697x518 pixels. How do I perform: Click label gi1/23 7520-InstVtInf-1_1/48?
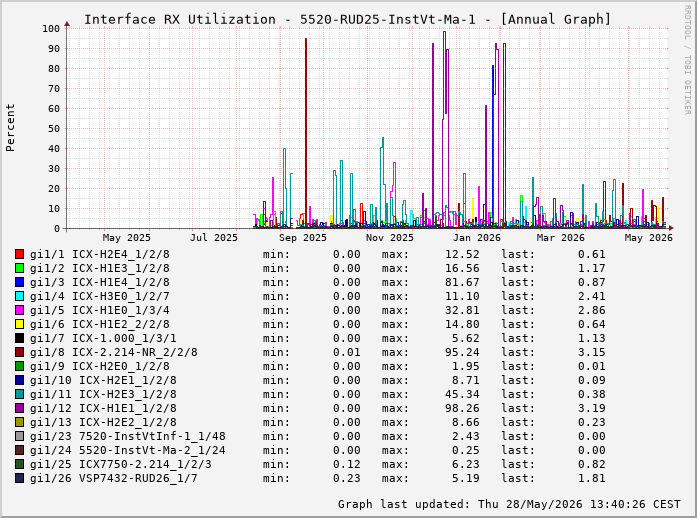(128, 436)
